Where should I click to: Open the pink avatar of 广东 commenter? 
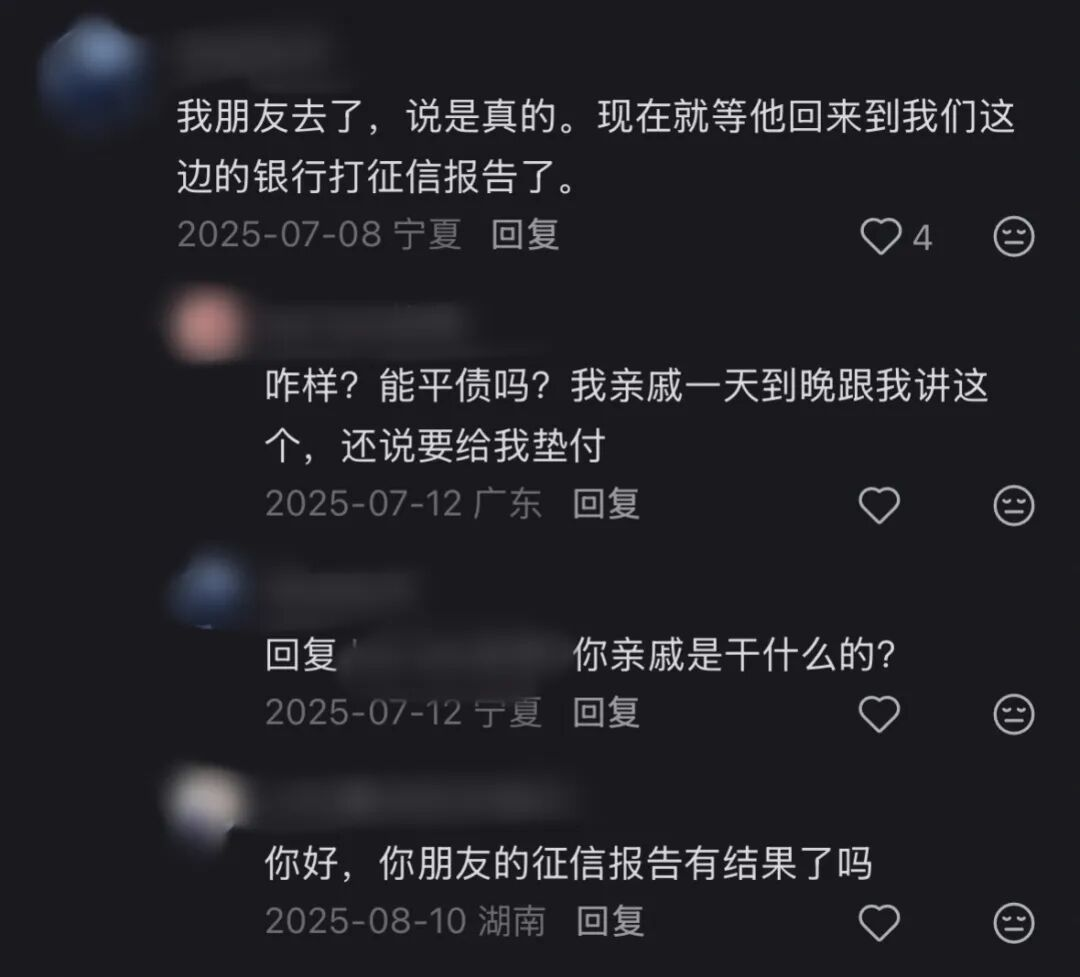click(x=207, y=325)
